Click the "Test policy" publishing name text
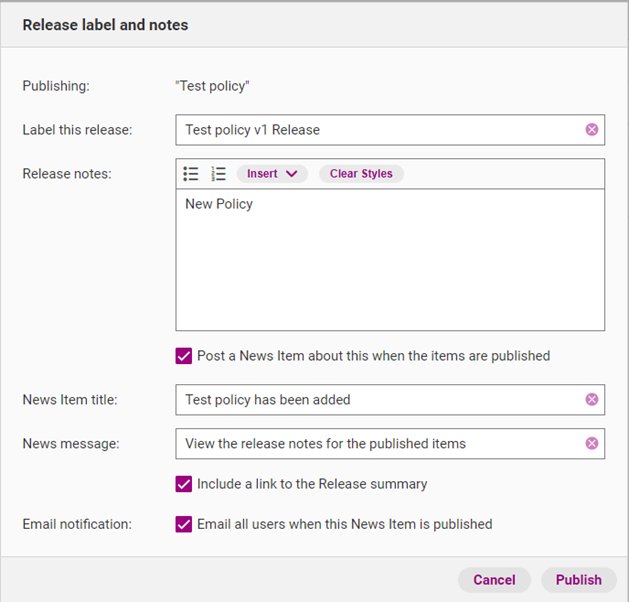The height and width of the screenshot is (602, 629). click(212, 86)
